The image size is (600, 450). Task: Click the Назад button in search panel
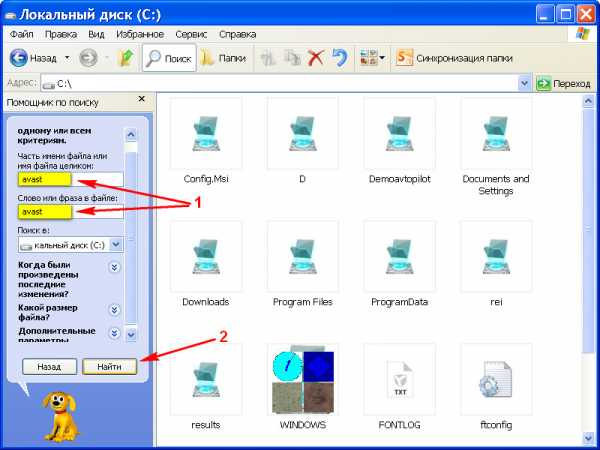[49, 367]
